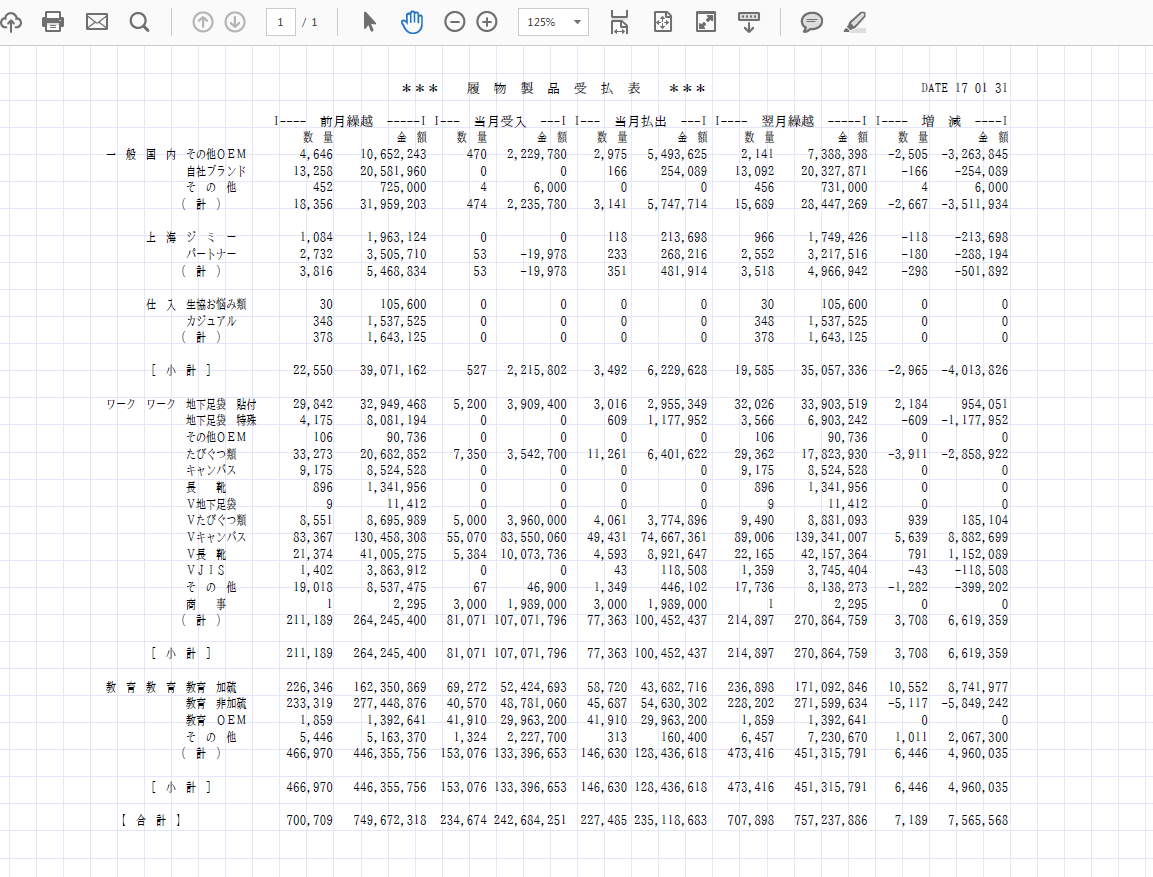Click the read mode keyboard-arrow icon
This screenshot has width=1153, height=877.
(x=749, y=22)
